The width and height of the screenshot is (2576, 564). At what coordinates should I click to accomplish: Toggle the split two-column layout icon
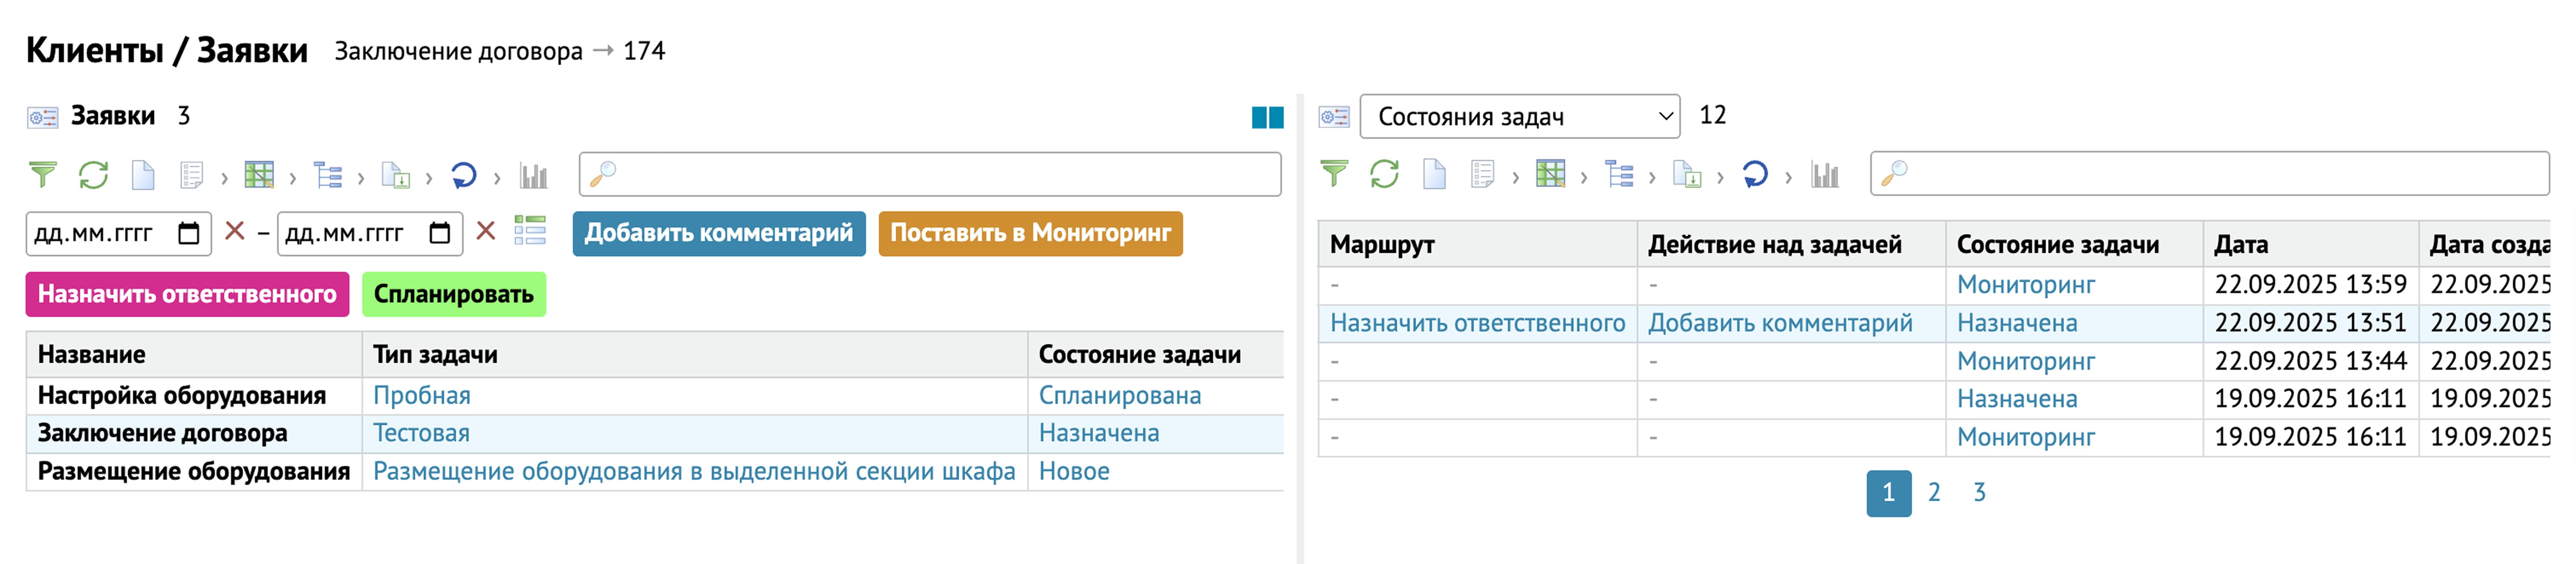[1267, 117]
